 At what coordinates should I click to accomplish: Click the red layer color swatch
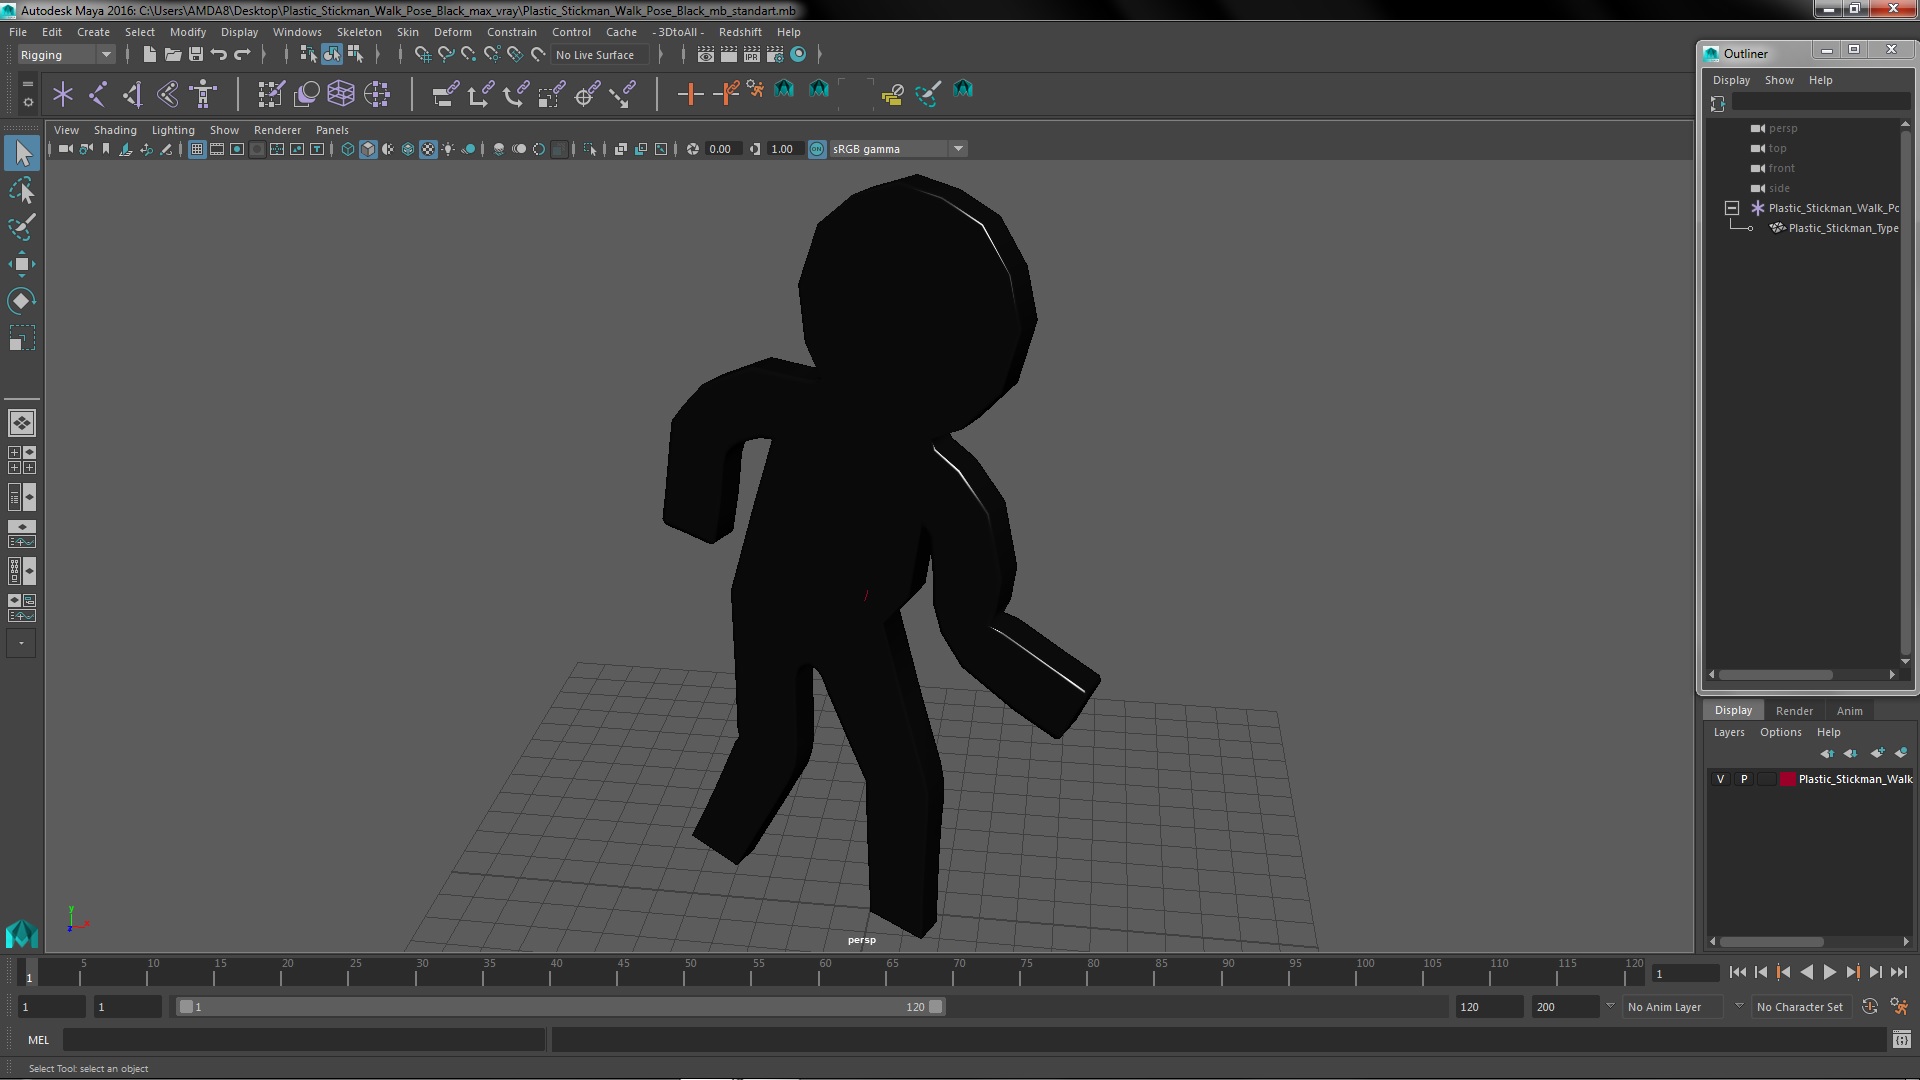tap(1787, 779)
